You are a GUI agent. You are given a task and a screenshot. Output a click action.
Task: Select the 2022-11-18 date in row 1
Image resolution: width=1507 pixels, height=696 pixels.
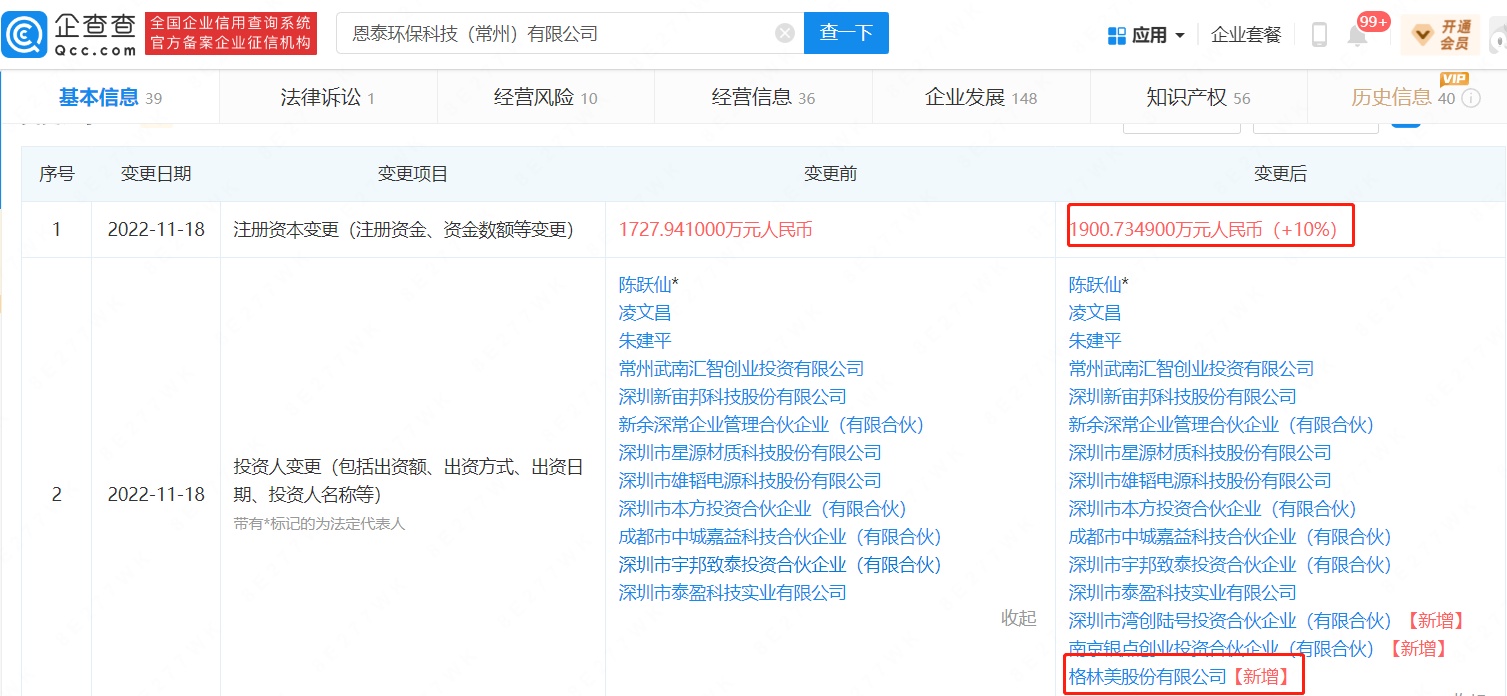tap(156, 230)
